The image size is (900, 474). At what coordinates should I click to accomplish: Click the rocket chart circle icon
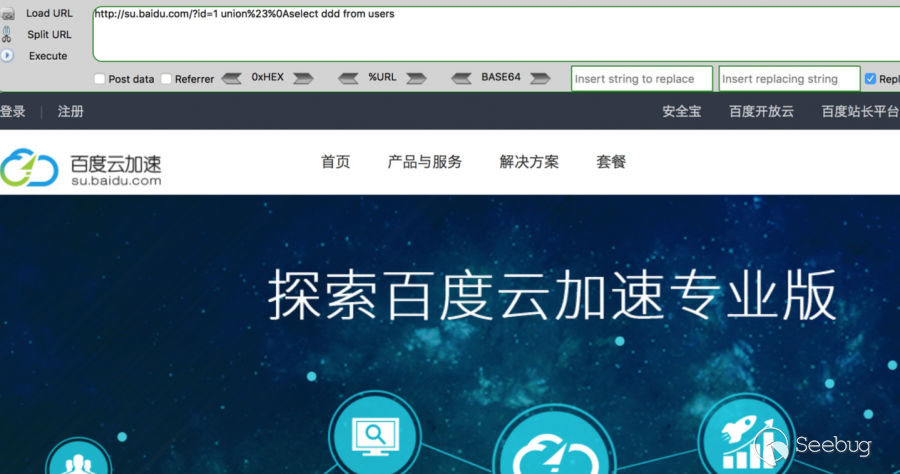[746, 436]
